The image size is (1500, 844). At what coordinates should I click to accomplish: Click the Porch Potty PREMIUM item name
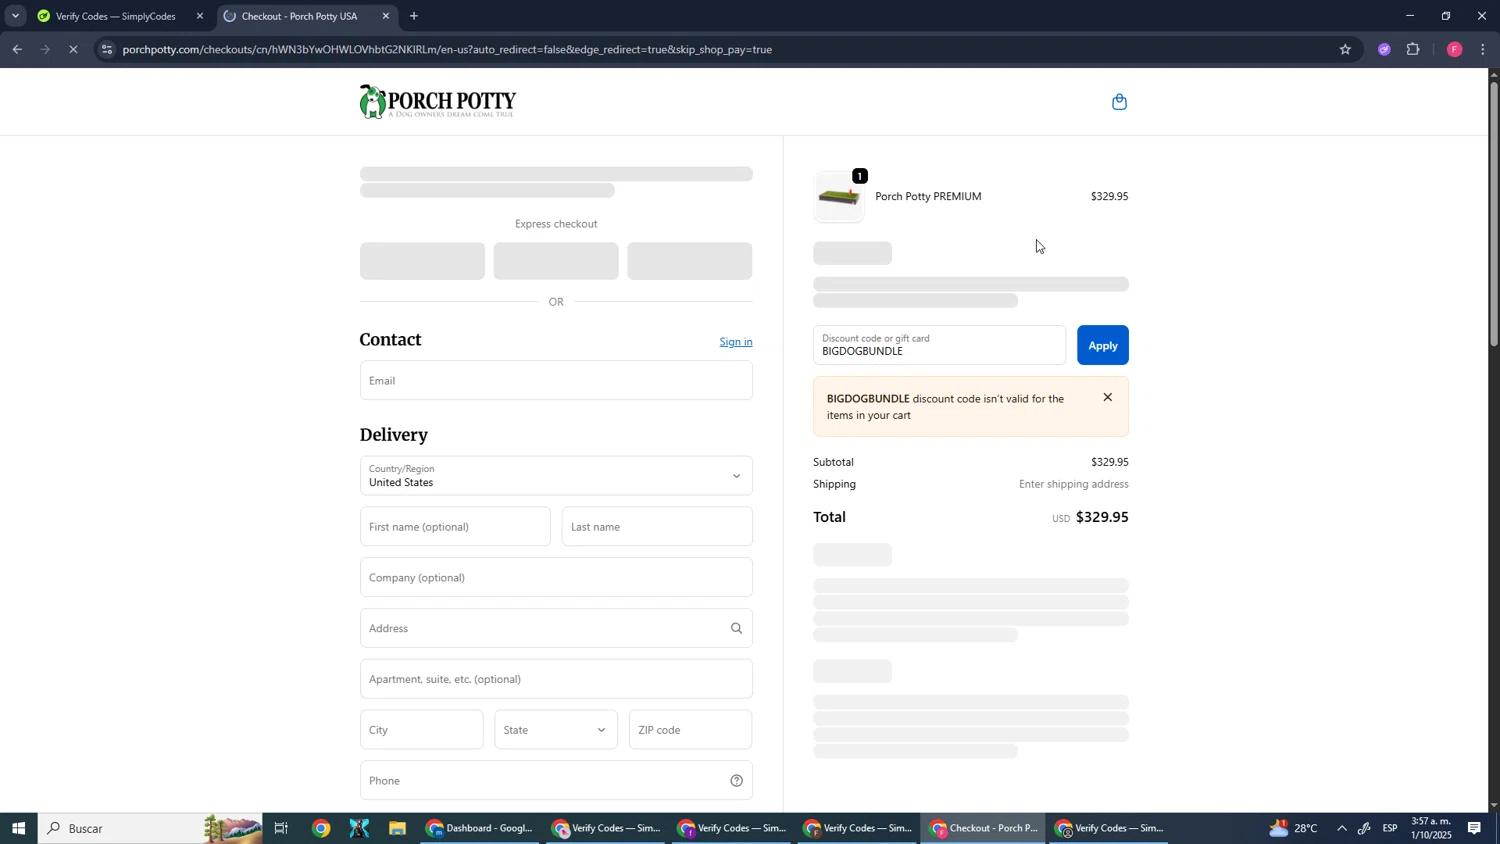[x=928, y=197]
